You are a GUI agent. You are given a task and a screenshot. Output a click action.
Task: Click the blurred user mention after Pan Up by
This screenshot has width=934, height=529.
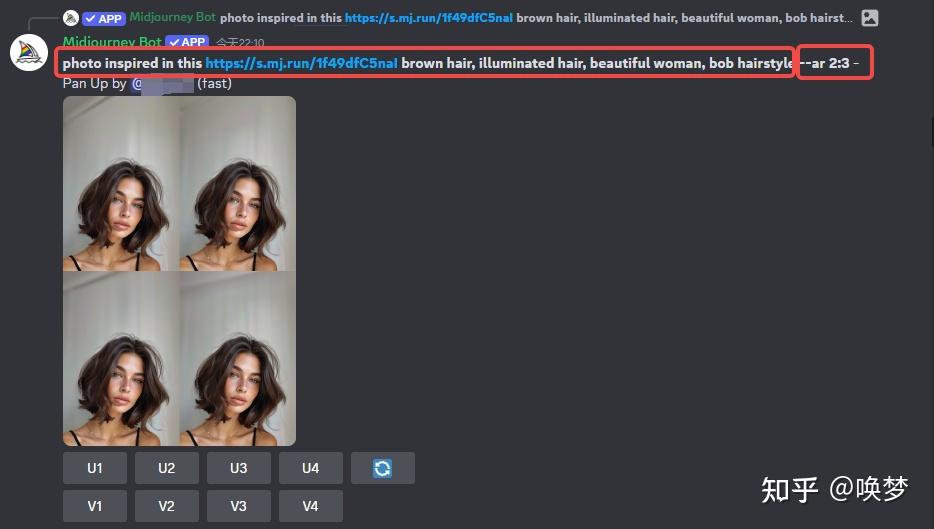pos(163,83)
